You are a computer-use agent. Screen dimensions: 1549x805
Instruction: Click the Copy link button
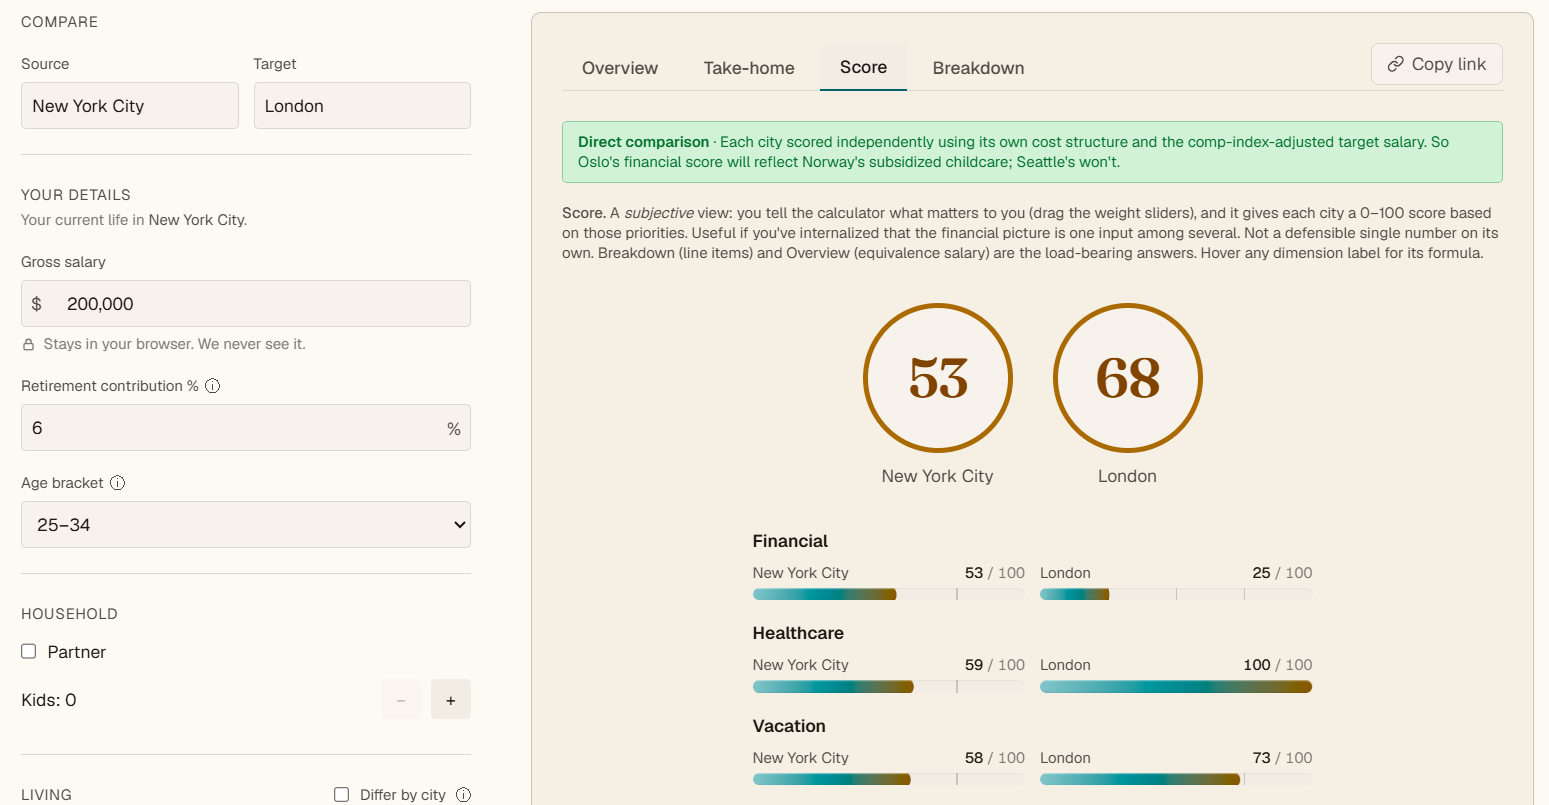click(1436, 64)
